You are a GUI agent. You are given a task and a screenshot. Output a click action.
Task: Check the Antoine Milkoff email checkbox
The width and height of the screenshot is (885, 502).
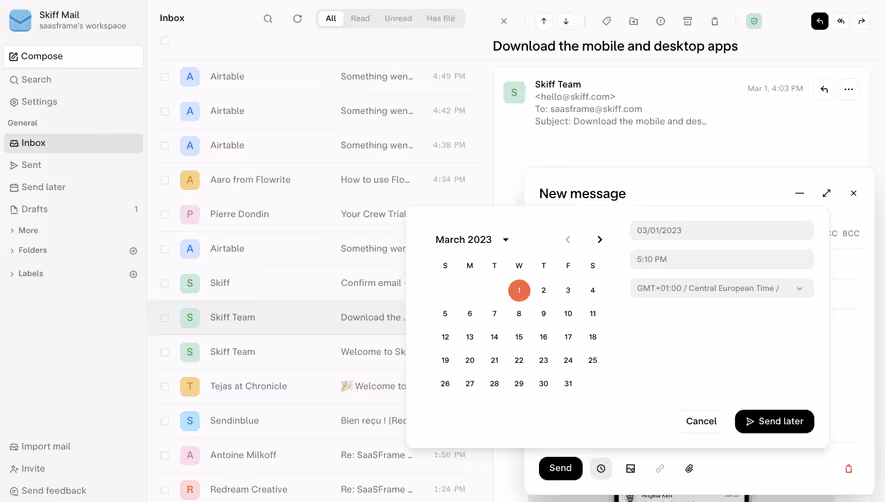164,456
